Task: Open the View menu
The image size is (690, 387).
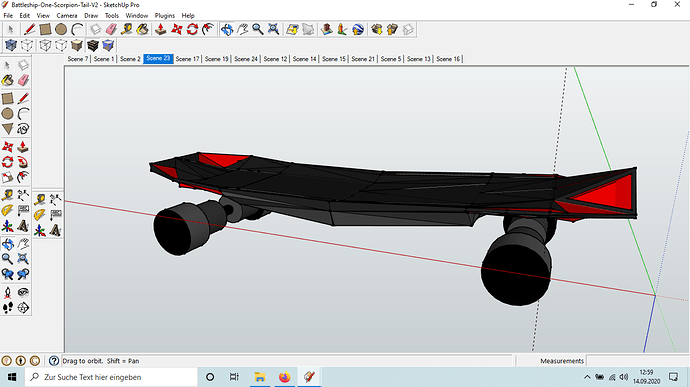Action: click(43, 15)
